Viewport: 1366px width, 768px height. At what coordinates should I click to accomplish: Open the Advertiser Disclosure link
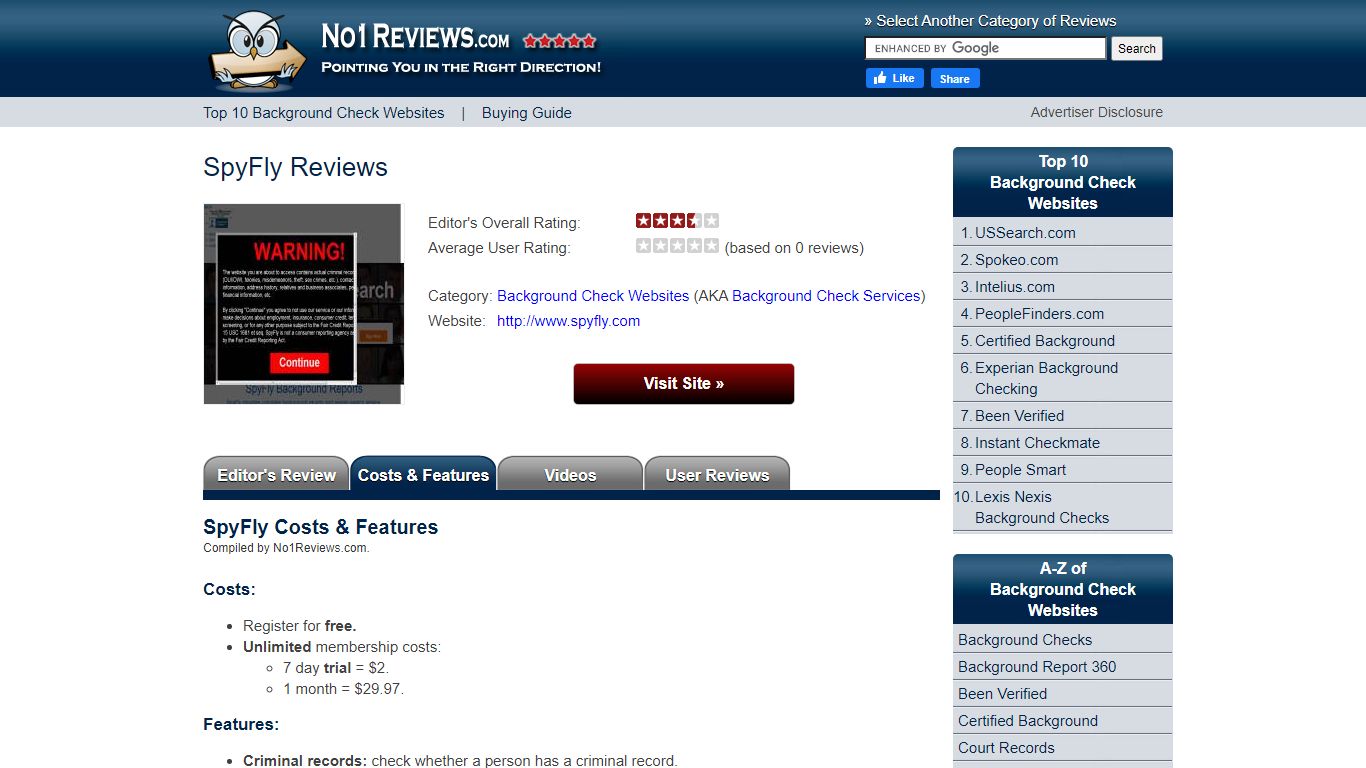click(x=1097, y=112)
